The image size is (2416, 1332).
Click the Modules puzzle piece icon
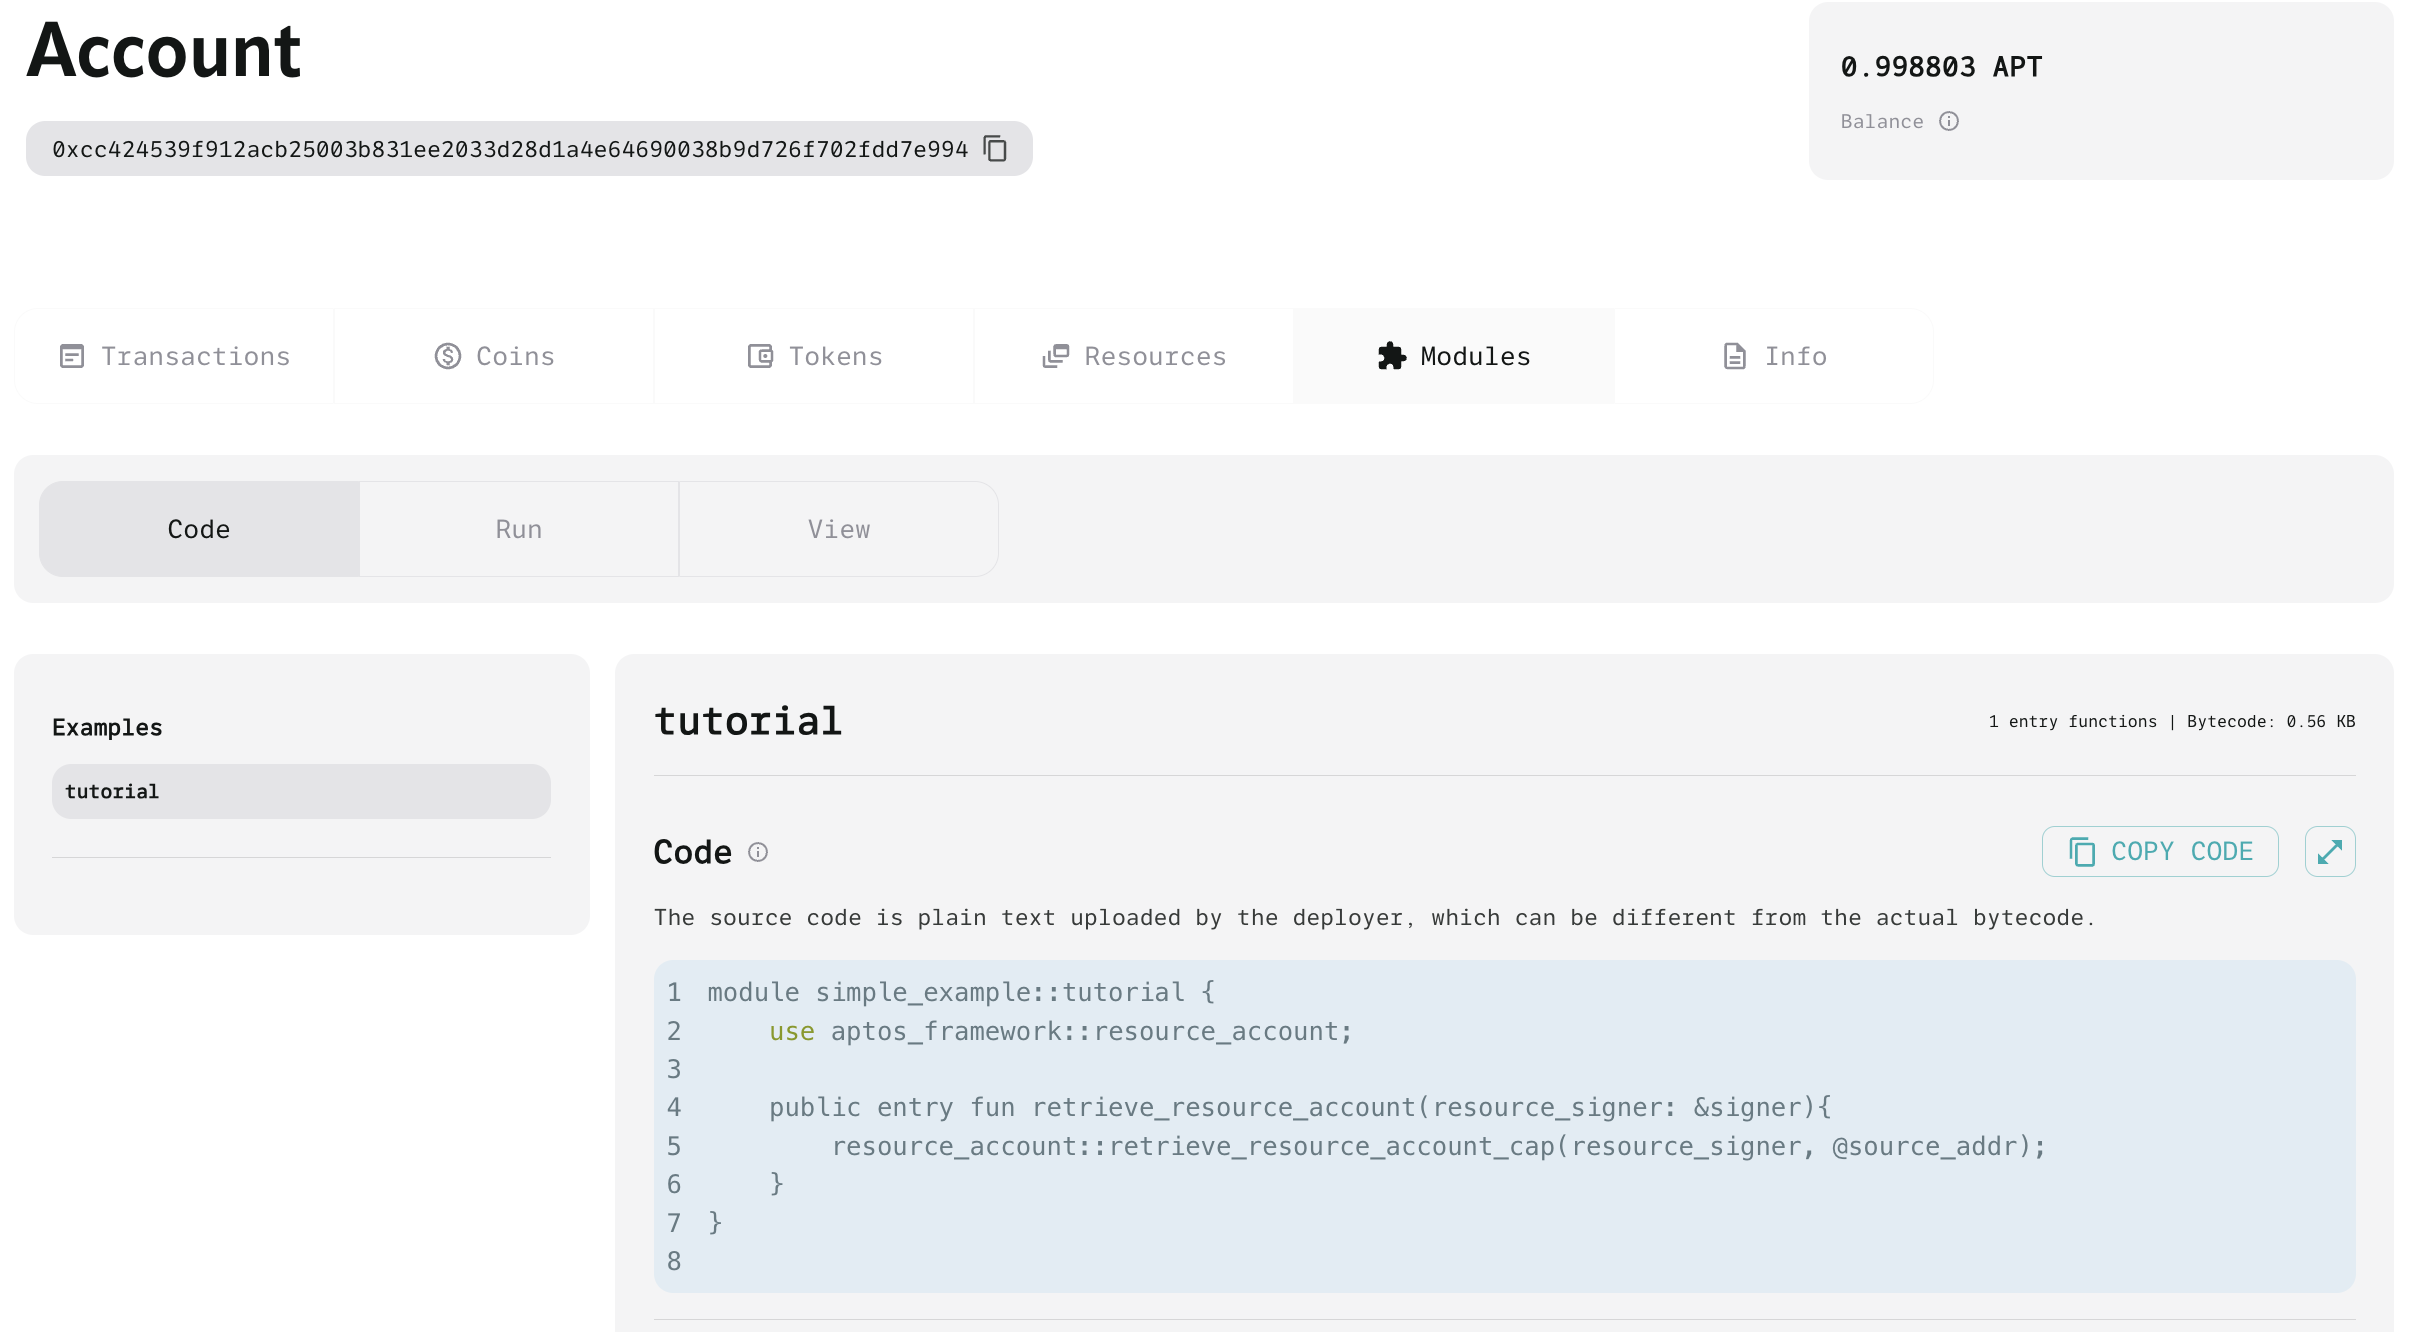[1391, 356]
